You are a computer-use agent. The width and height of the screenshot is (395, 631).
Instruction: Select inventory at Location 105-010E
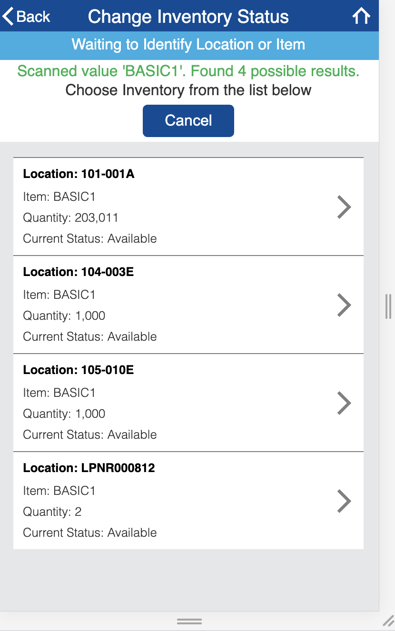click(188, 402)
